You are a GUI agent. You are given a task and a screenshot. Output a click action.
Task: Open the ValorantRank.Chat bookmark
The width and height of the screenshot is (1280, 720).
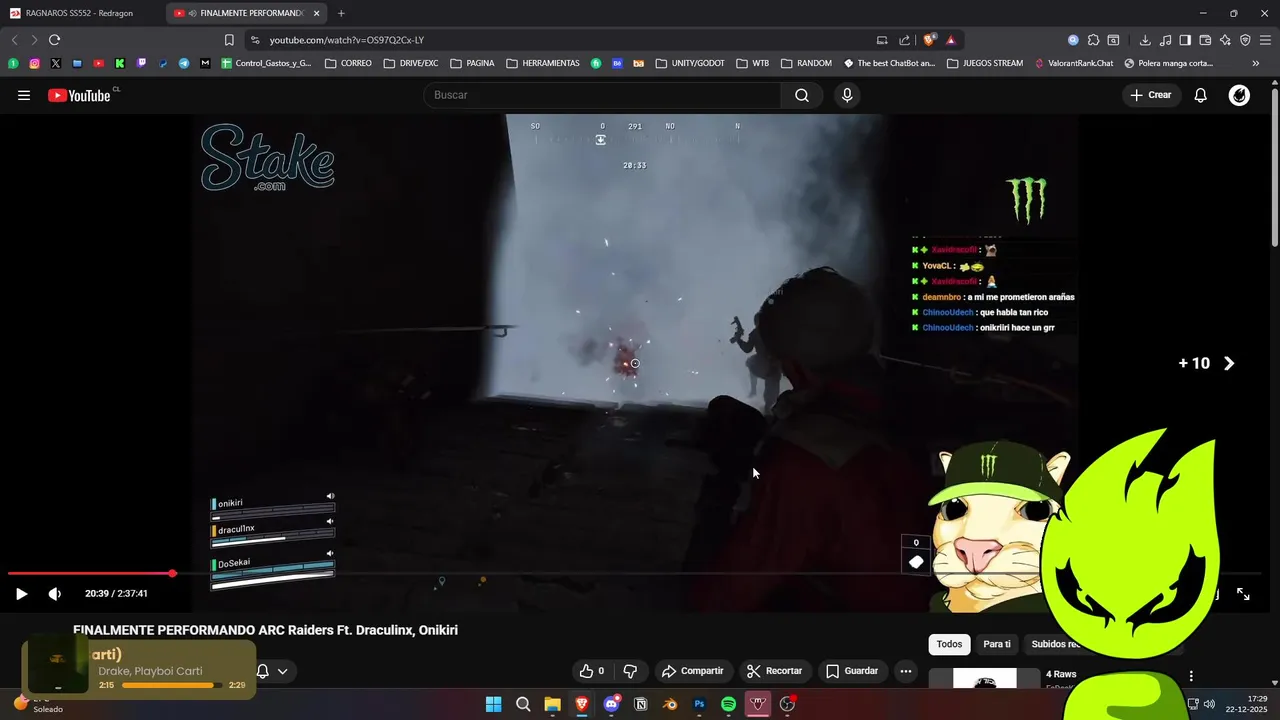1073,63
